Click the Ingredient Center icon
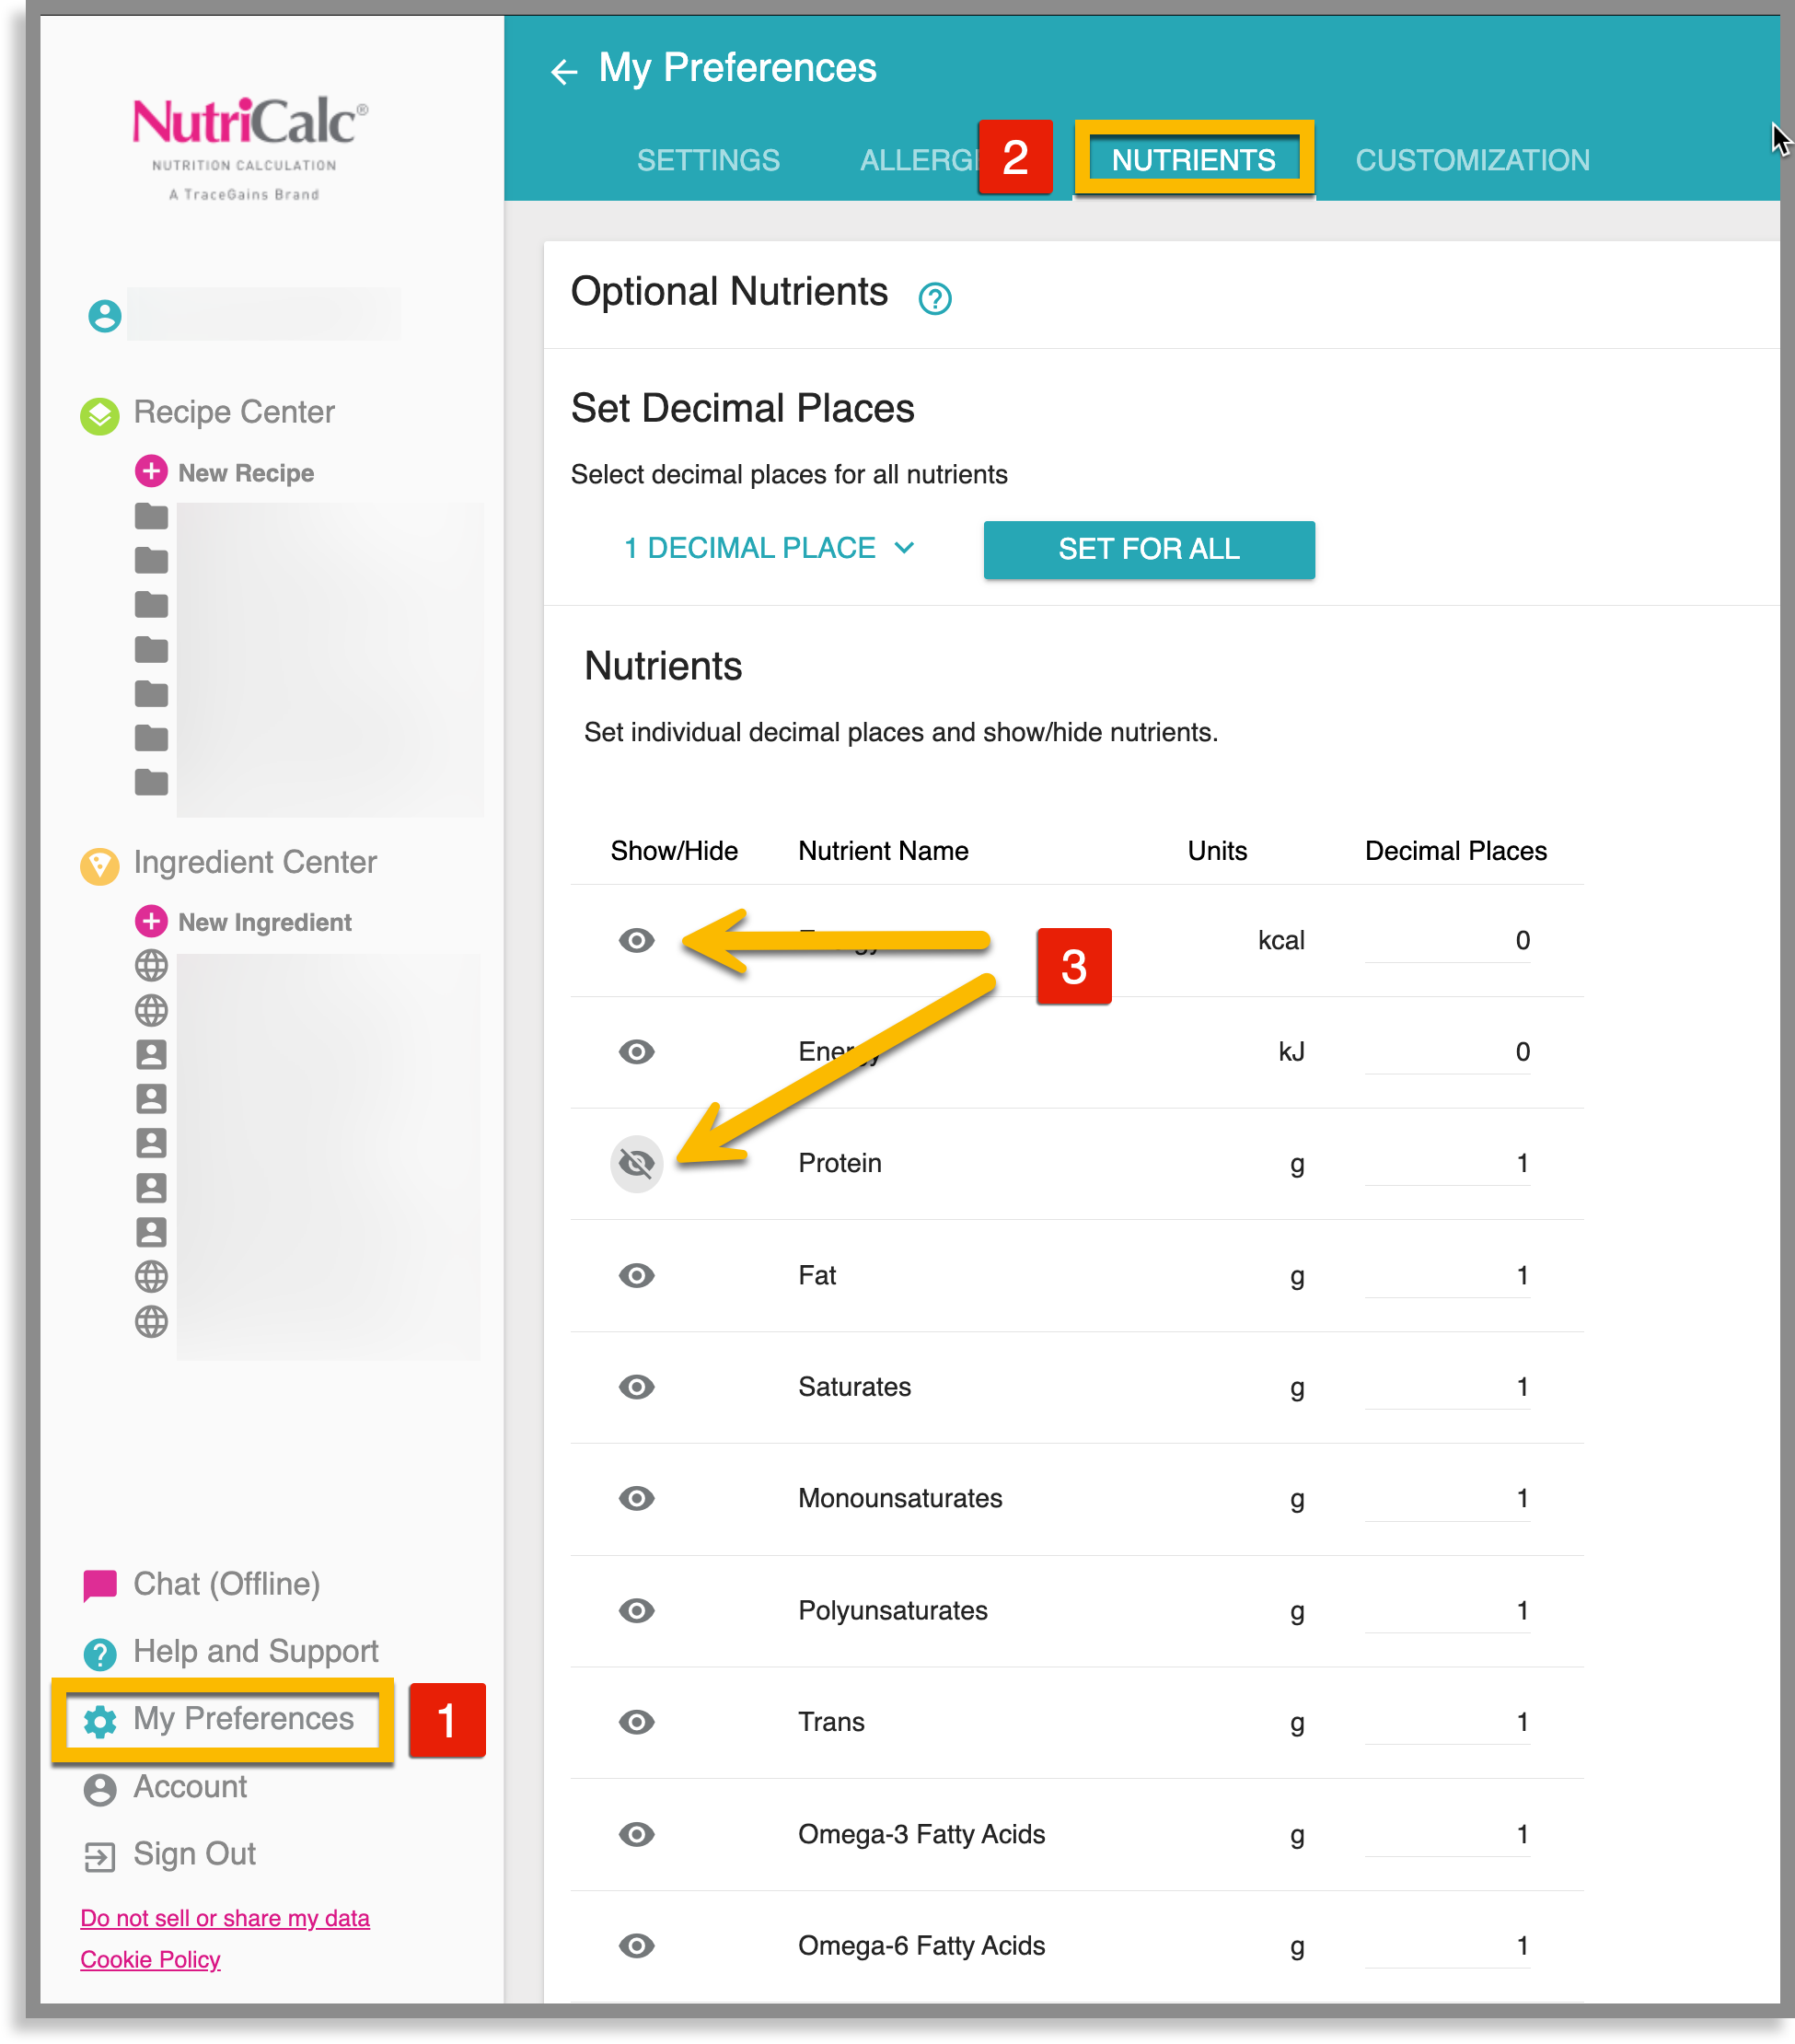This screenshot has width=1795, height=2044. [x=99, y=865]
